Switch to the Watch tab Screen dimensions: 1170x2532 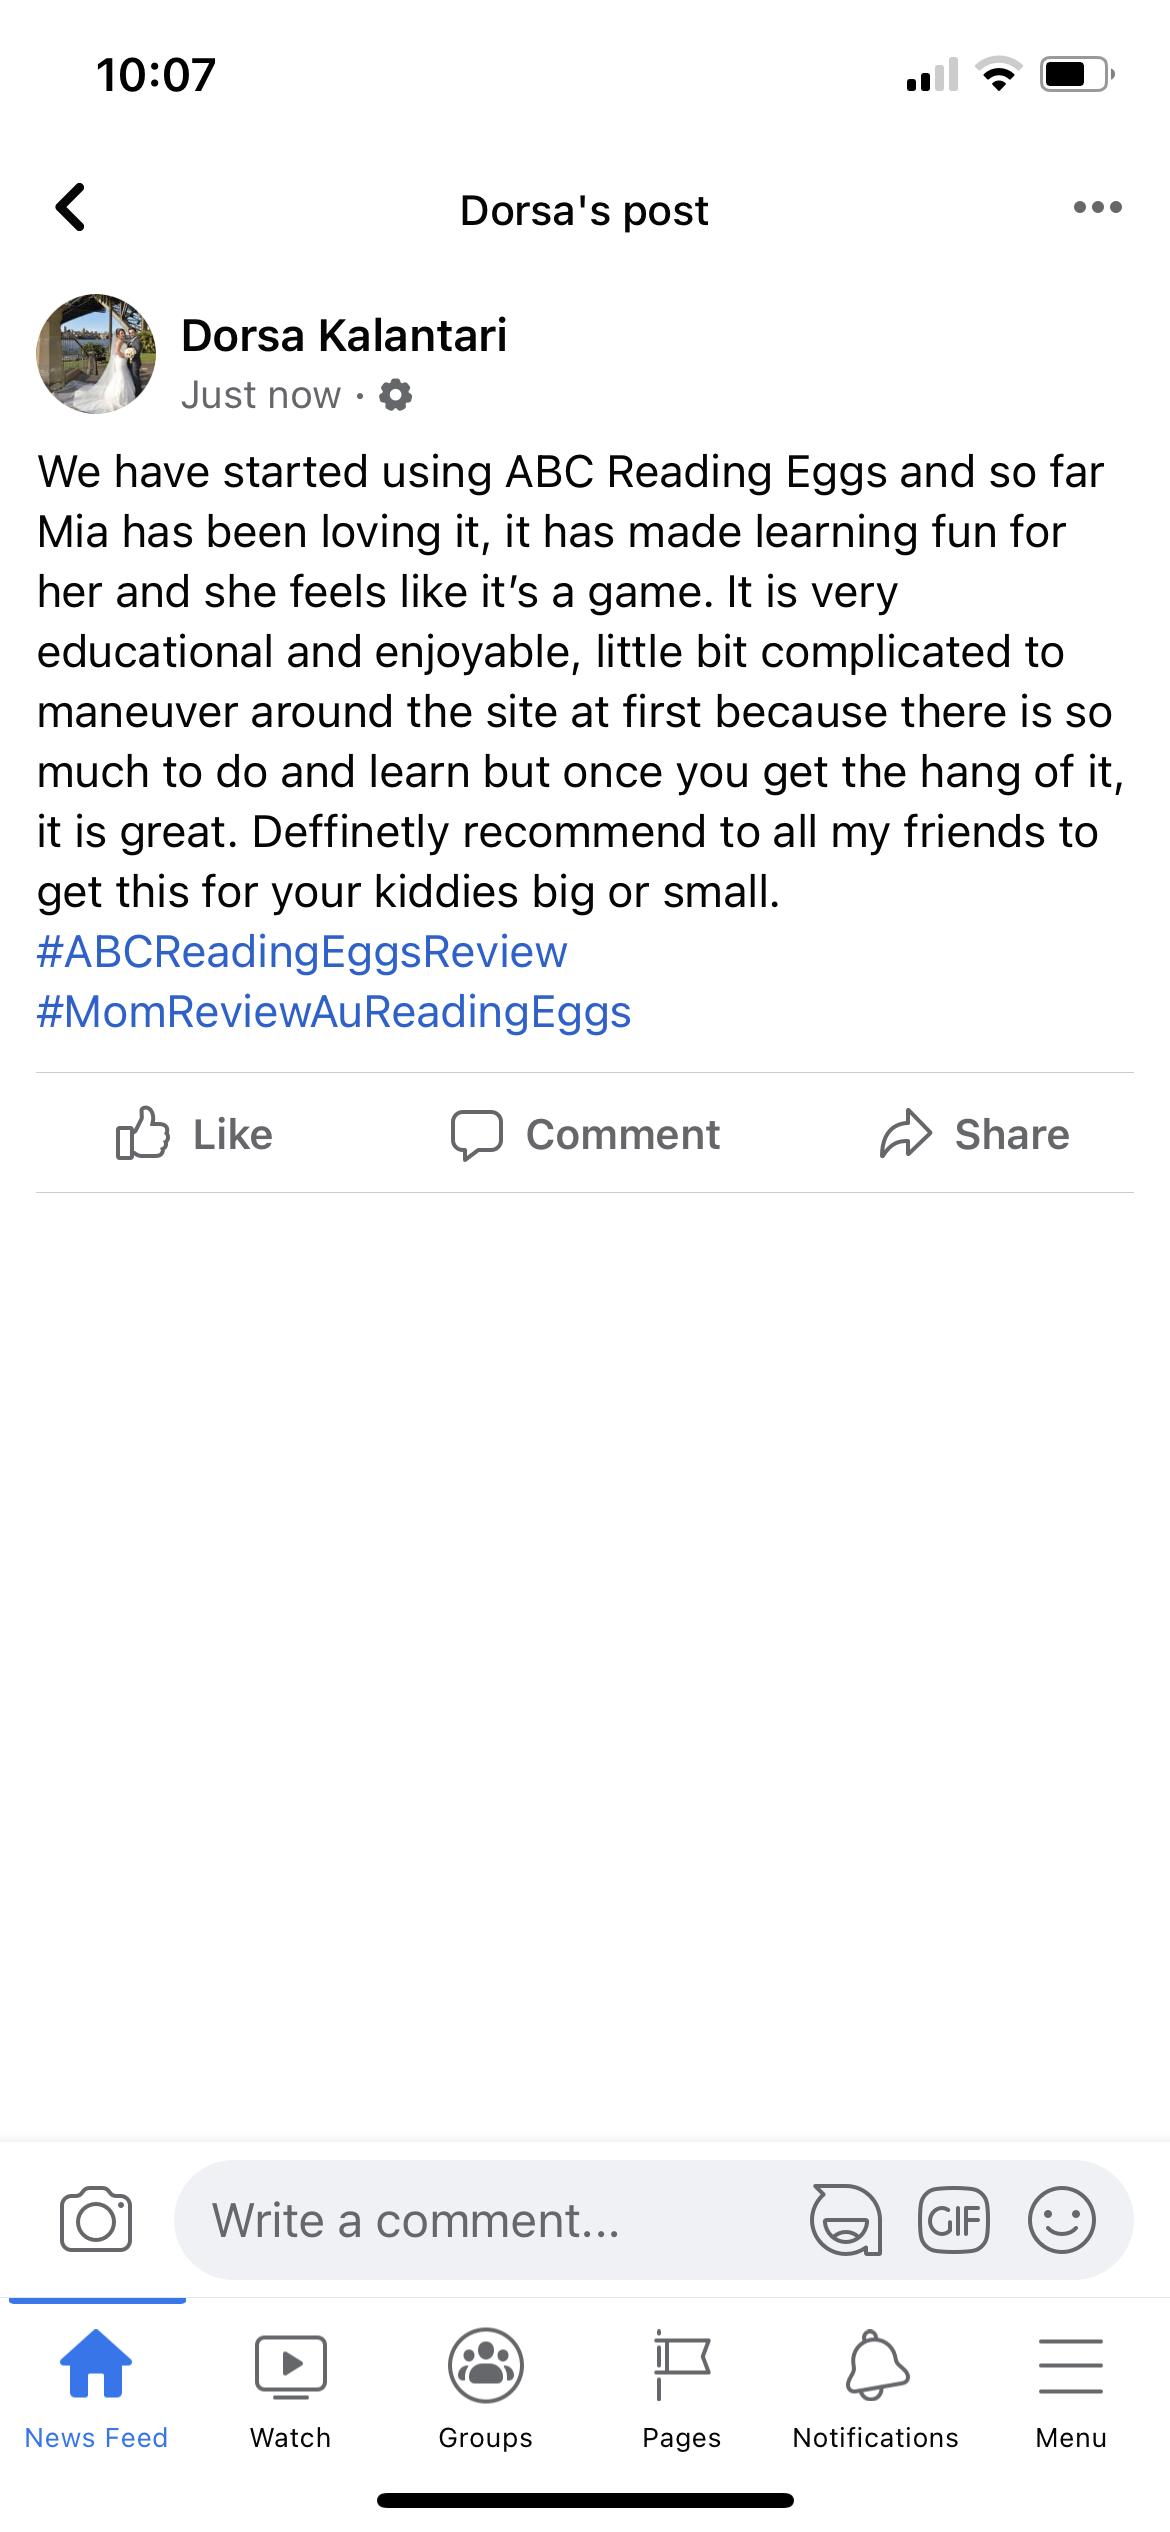[290, 2386]
